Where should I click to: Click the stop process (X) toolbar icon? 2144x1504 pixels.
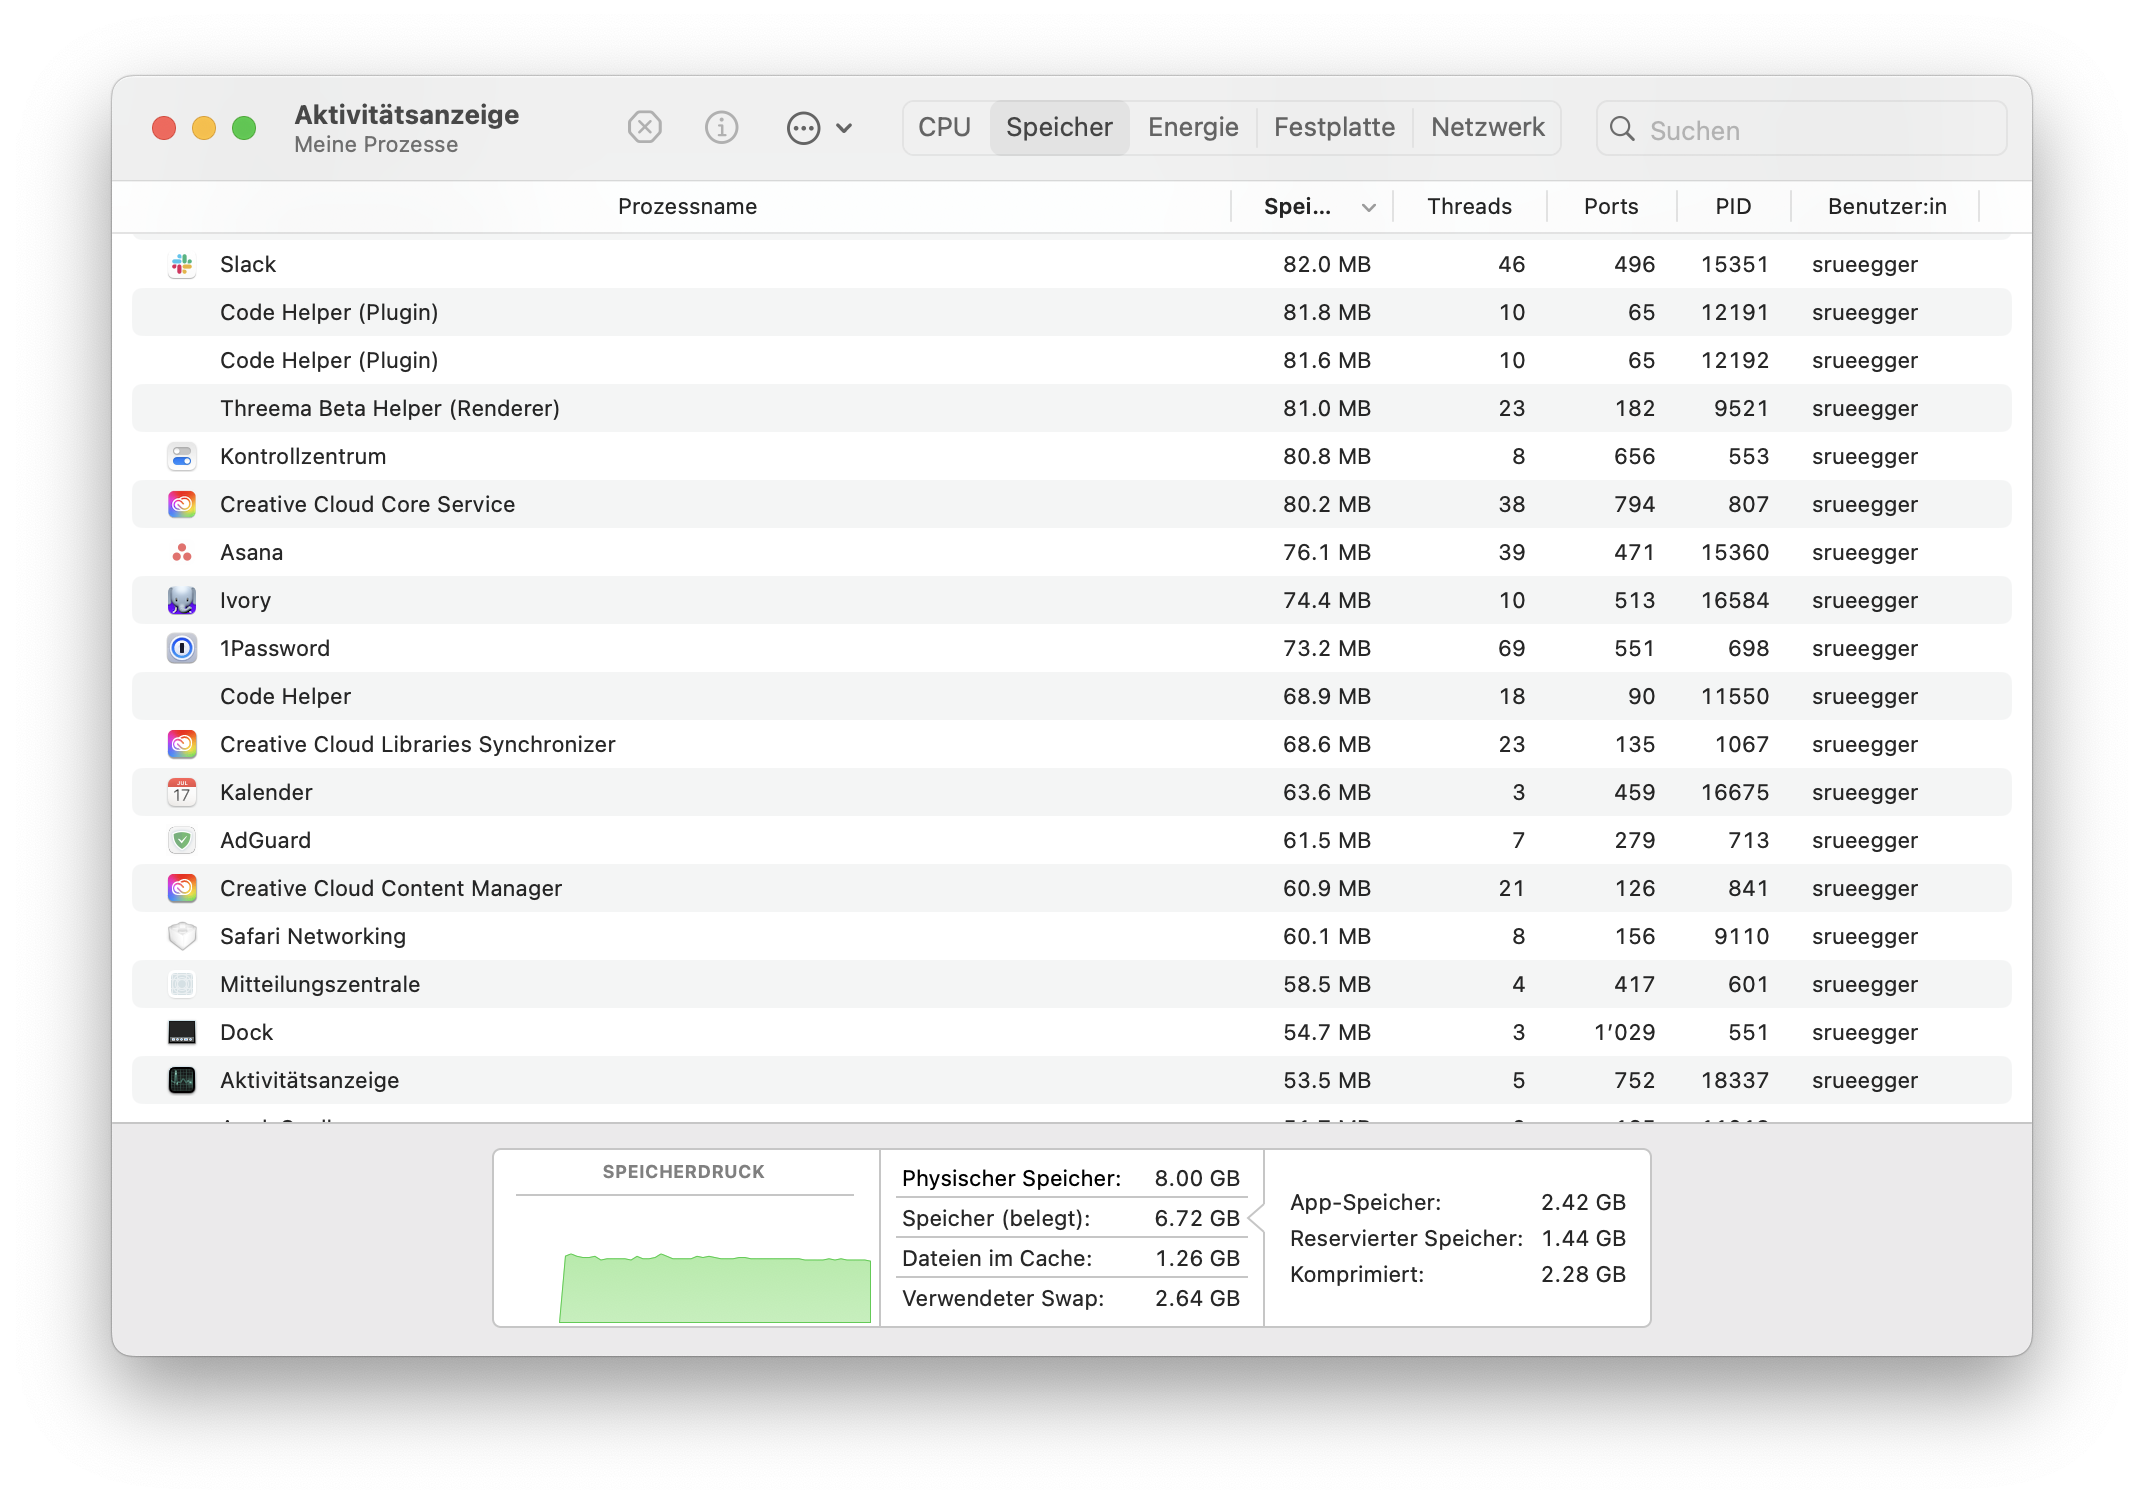tap(645, 128)
